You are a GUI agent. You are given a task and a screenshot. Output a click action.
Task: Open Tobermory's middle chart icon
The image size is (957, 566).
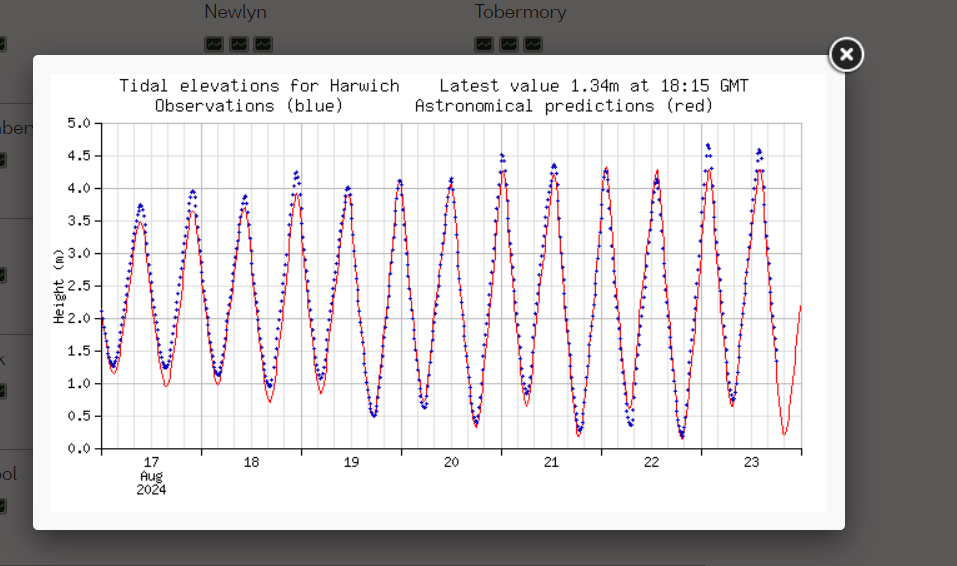coord(508,44)
